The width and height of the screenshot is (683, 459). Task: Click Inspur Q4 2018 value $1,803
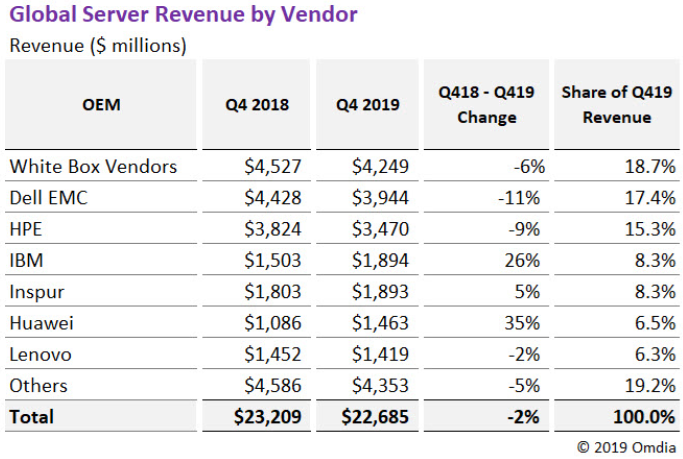(x=273, y=292)
